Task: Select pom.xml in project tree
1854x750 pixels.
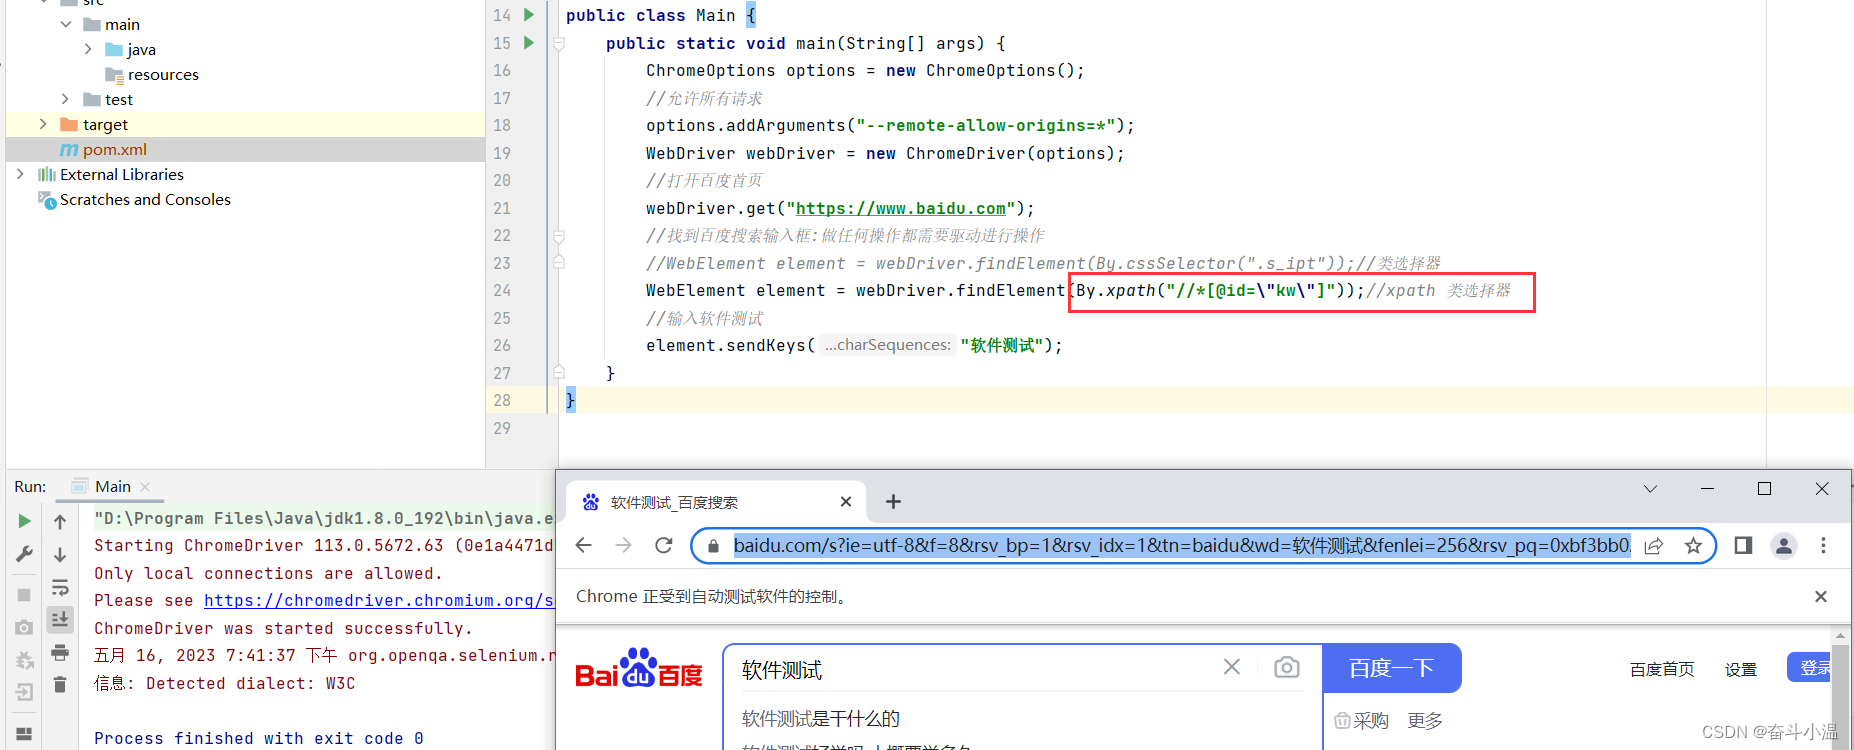Action: pos(114,149)
